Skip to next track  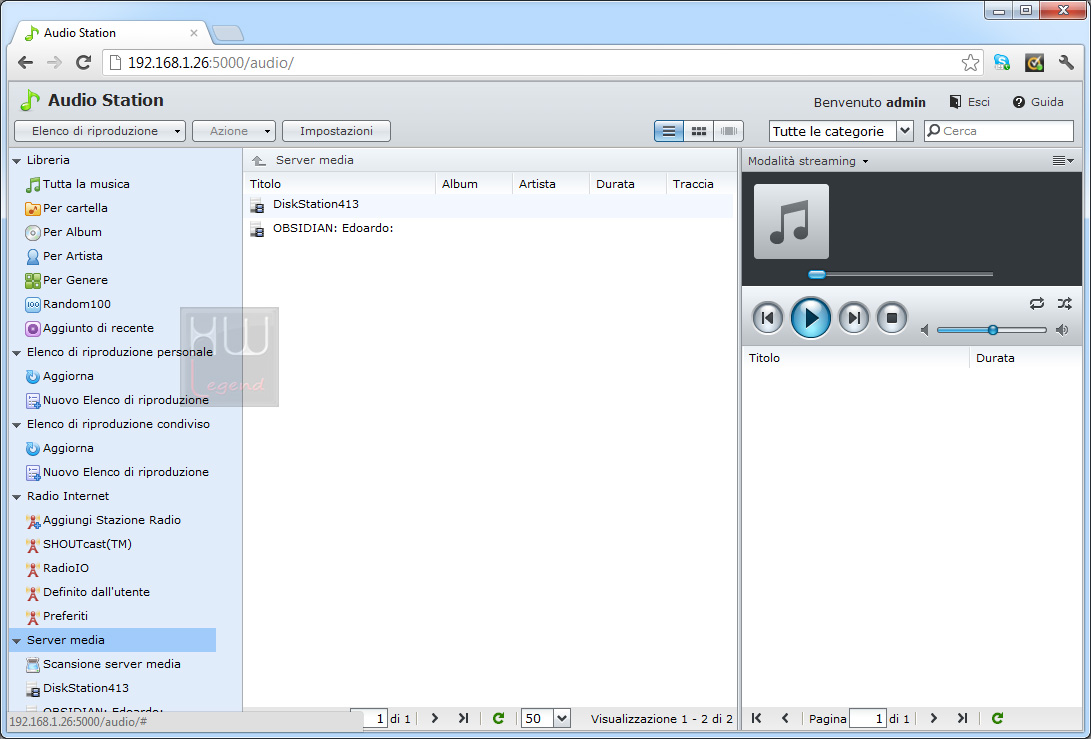854,318
